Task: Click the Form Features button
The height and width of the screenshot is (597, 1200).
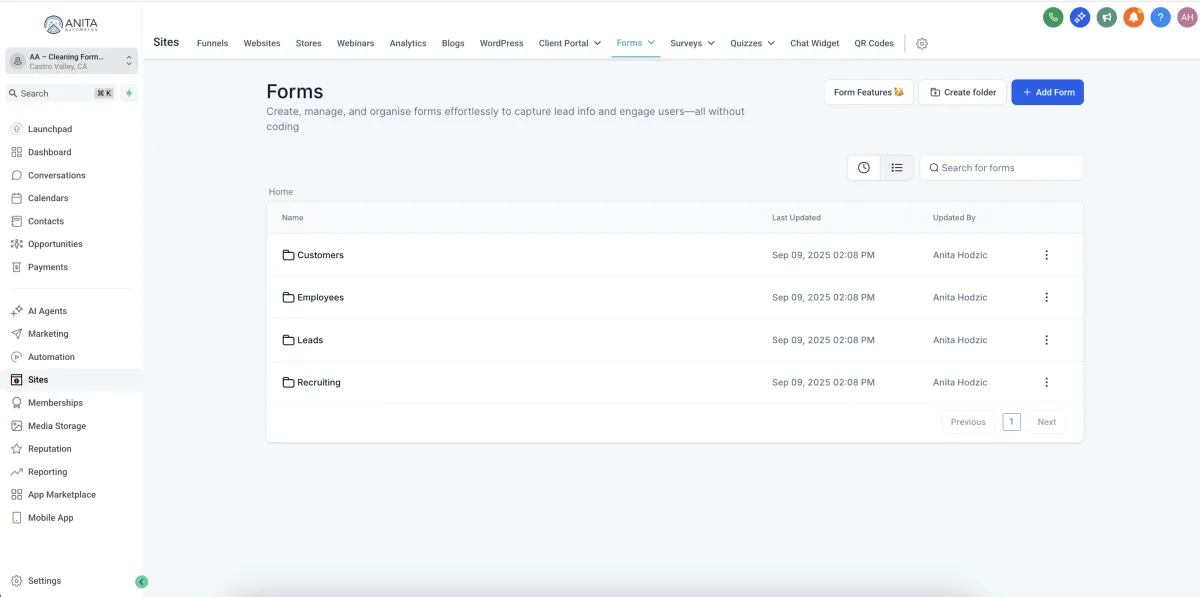Action: pyautogui.click(x=869, y=92)
